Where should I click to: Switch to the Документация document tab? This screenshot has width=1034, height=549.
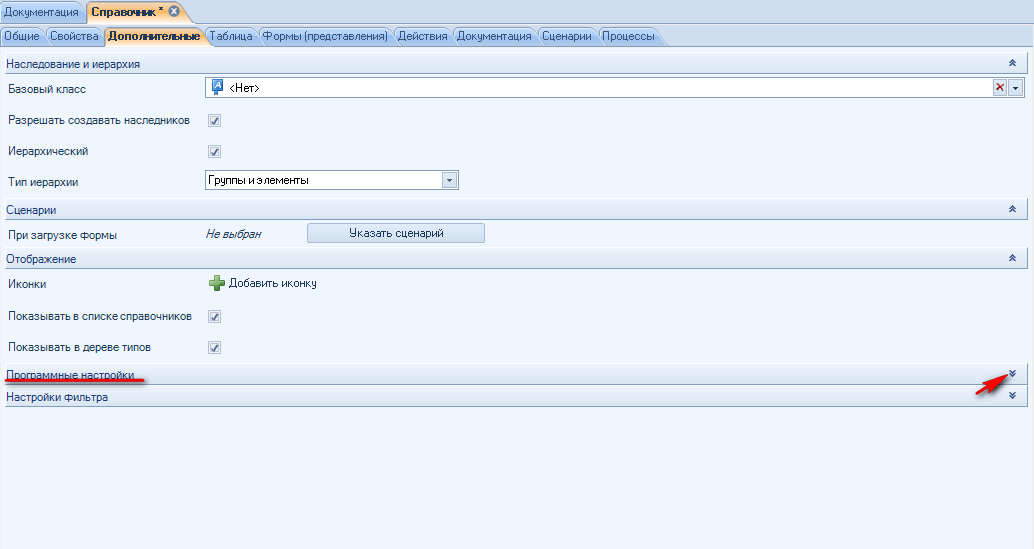(x=41, y=12)
